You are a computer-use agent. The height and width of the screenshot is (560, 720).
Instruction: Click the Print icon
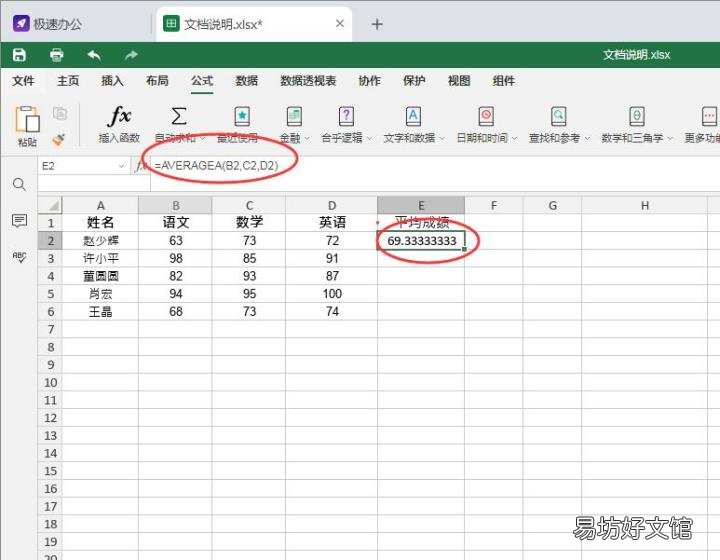(56, 55)
